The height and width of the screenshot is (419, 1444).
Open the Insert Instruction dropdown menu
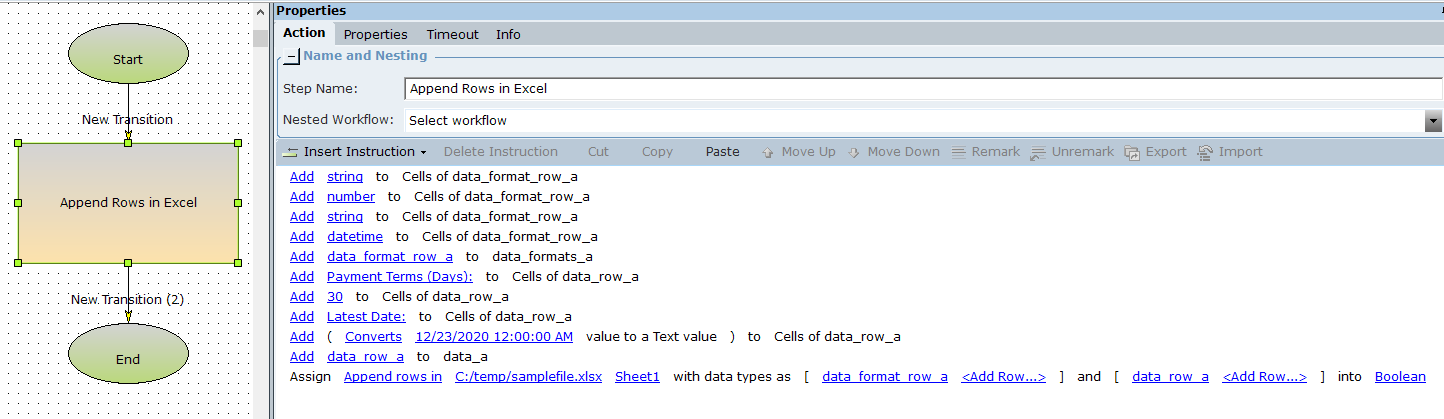click(x=355, y=152)
